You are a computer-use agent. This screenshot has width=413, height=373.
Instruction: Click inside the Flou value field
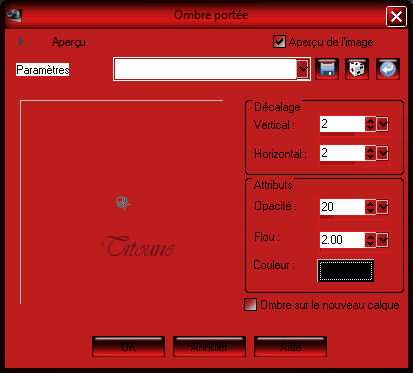342,240
